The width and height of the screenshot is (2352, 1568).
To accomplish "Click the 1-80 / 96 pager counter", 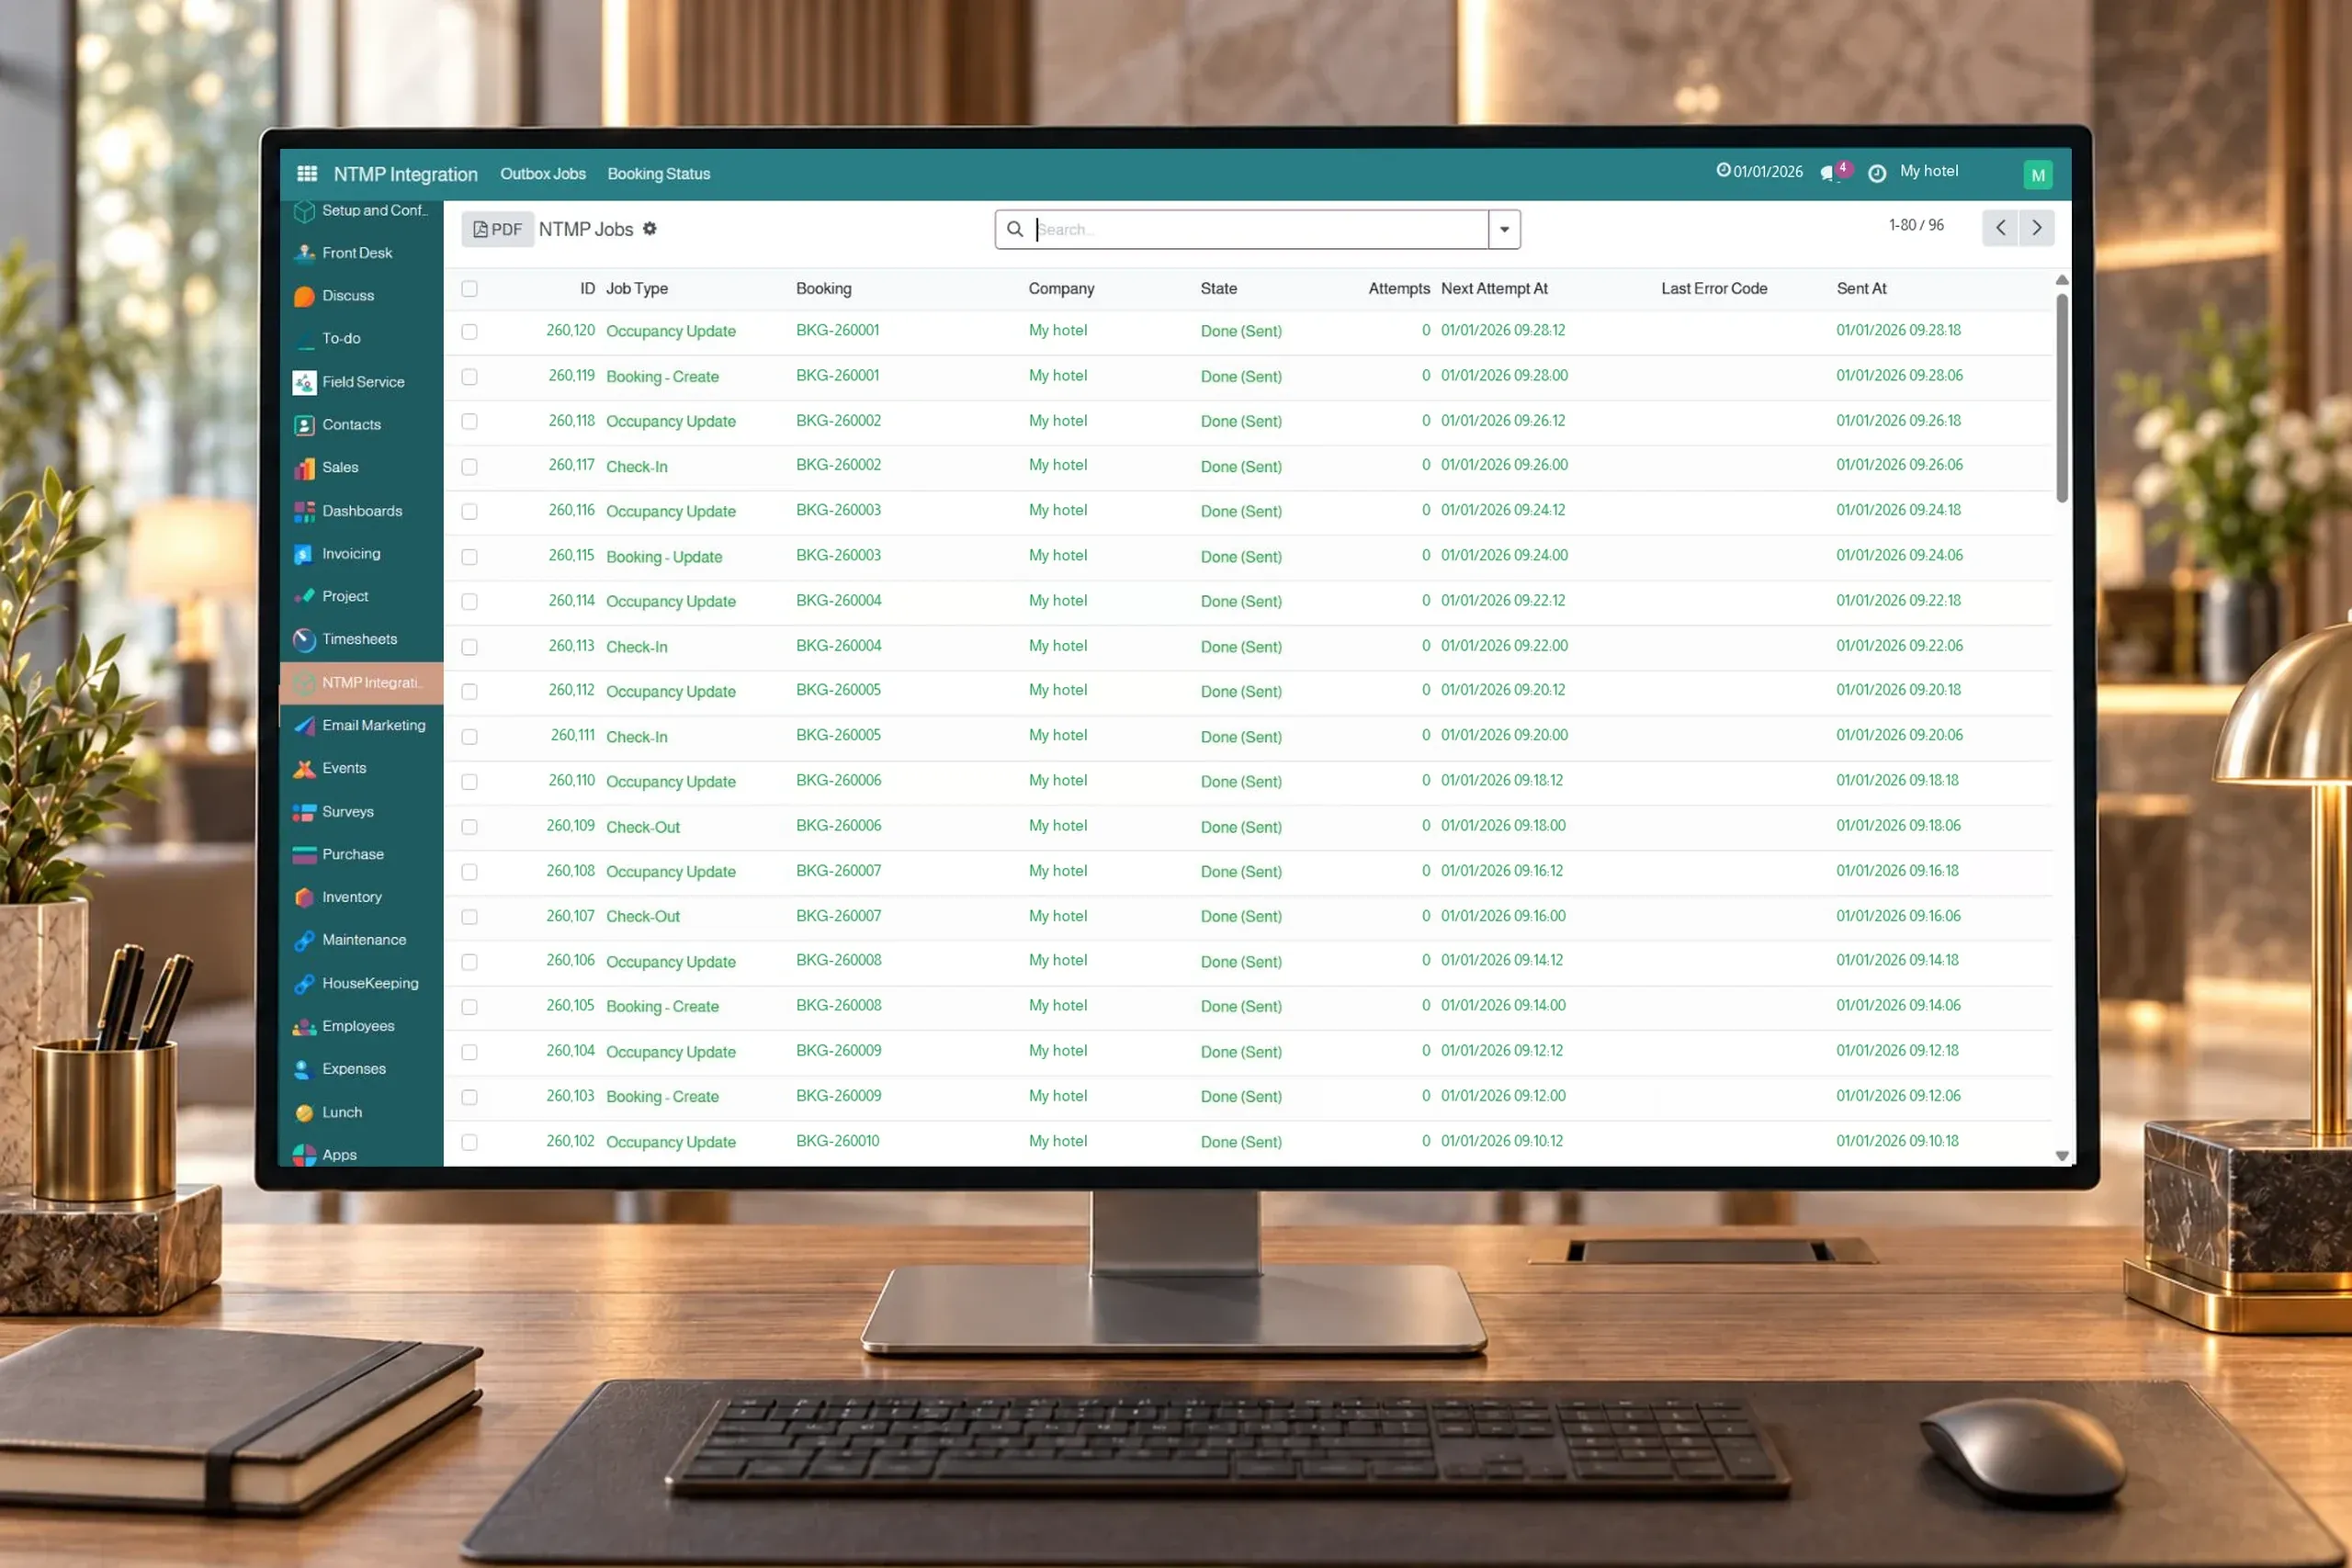I will click(1916, 225).
